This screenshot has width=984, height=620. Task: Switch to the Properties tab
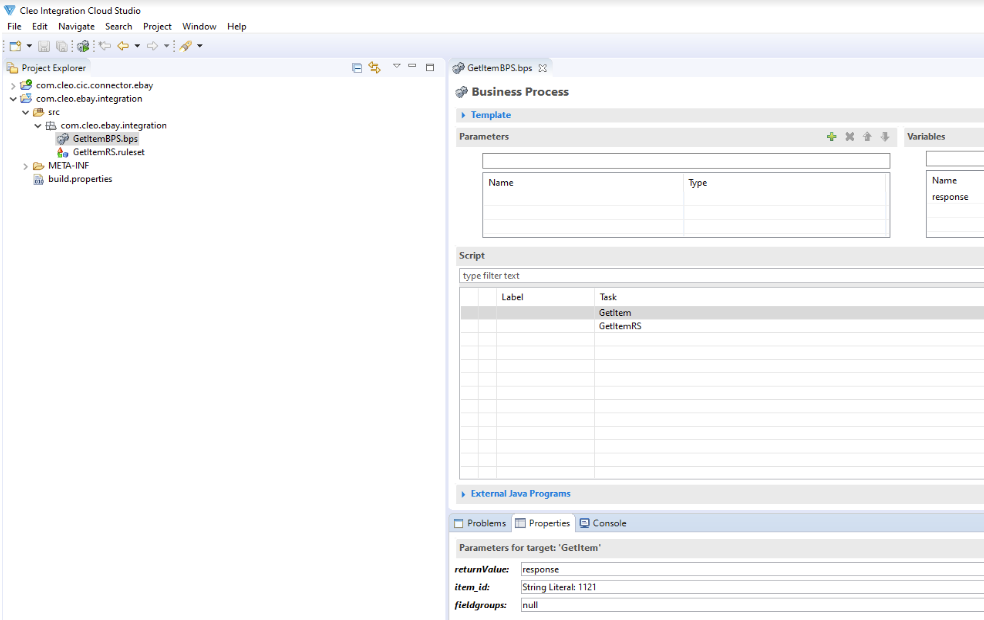point(543,523)
